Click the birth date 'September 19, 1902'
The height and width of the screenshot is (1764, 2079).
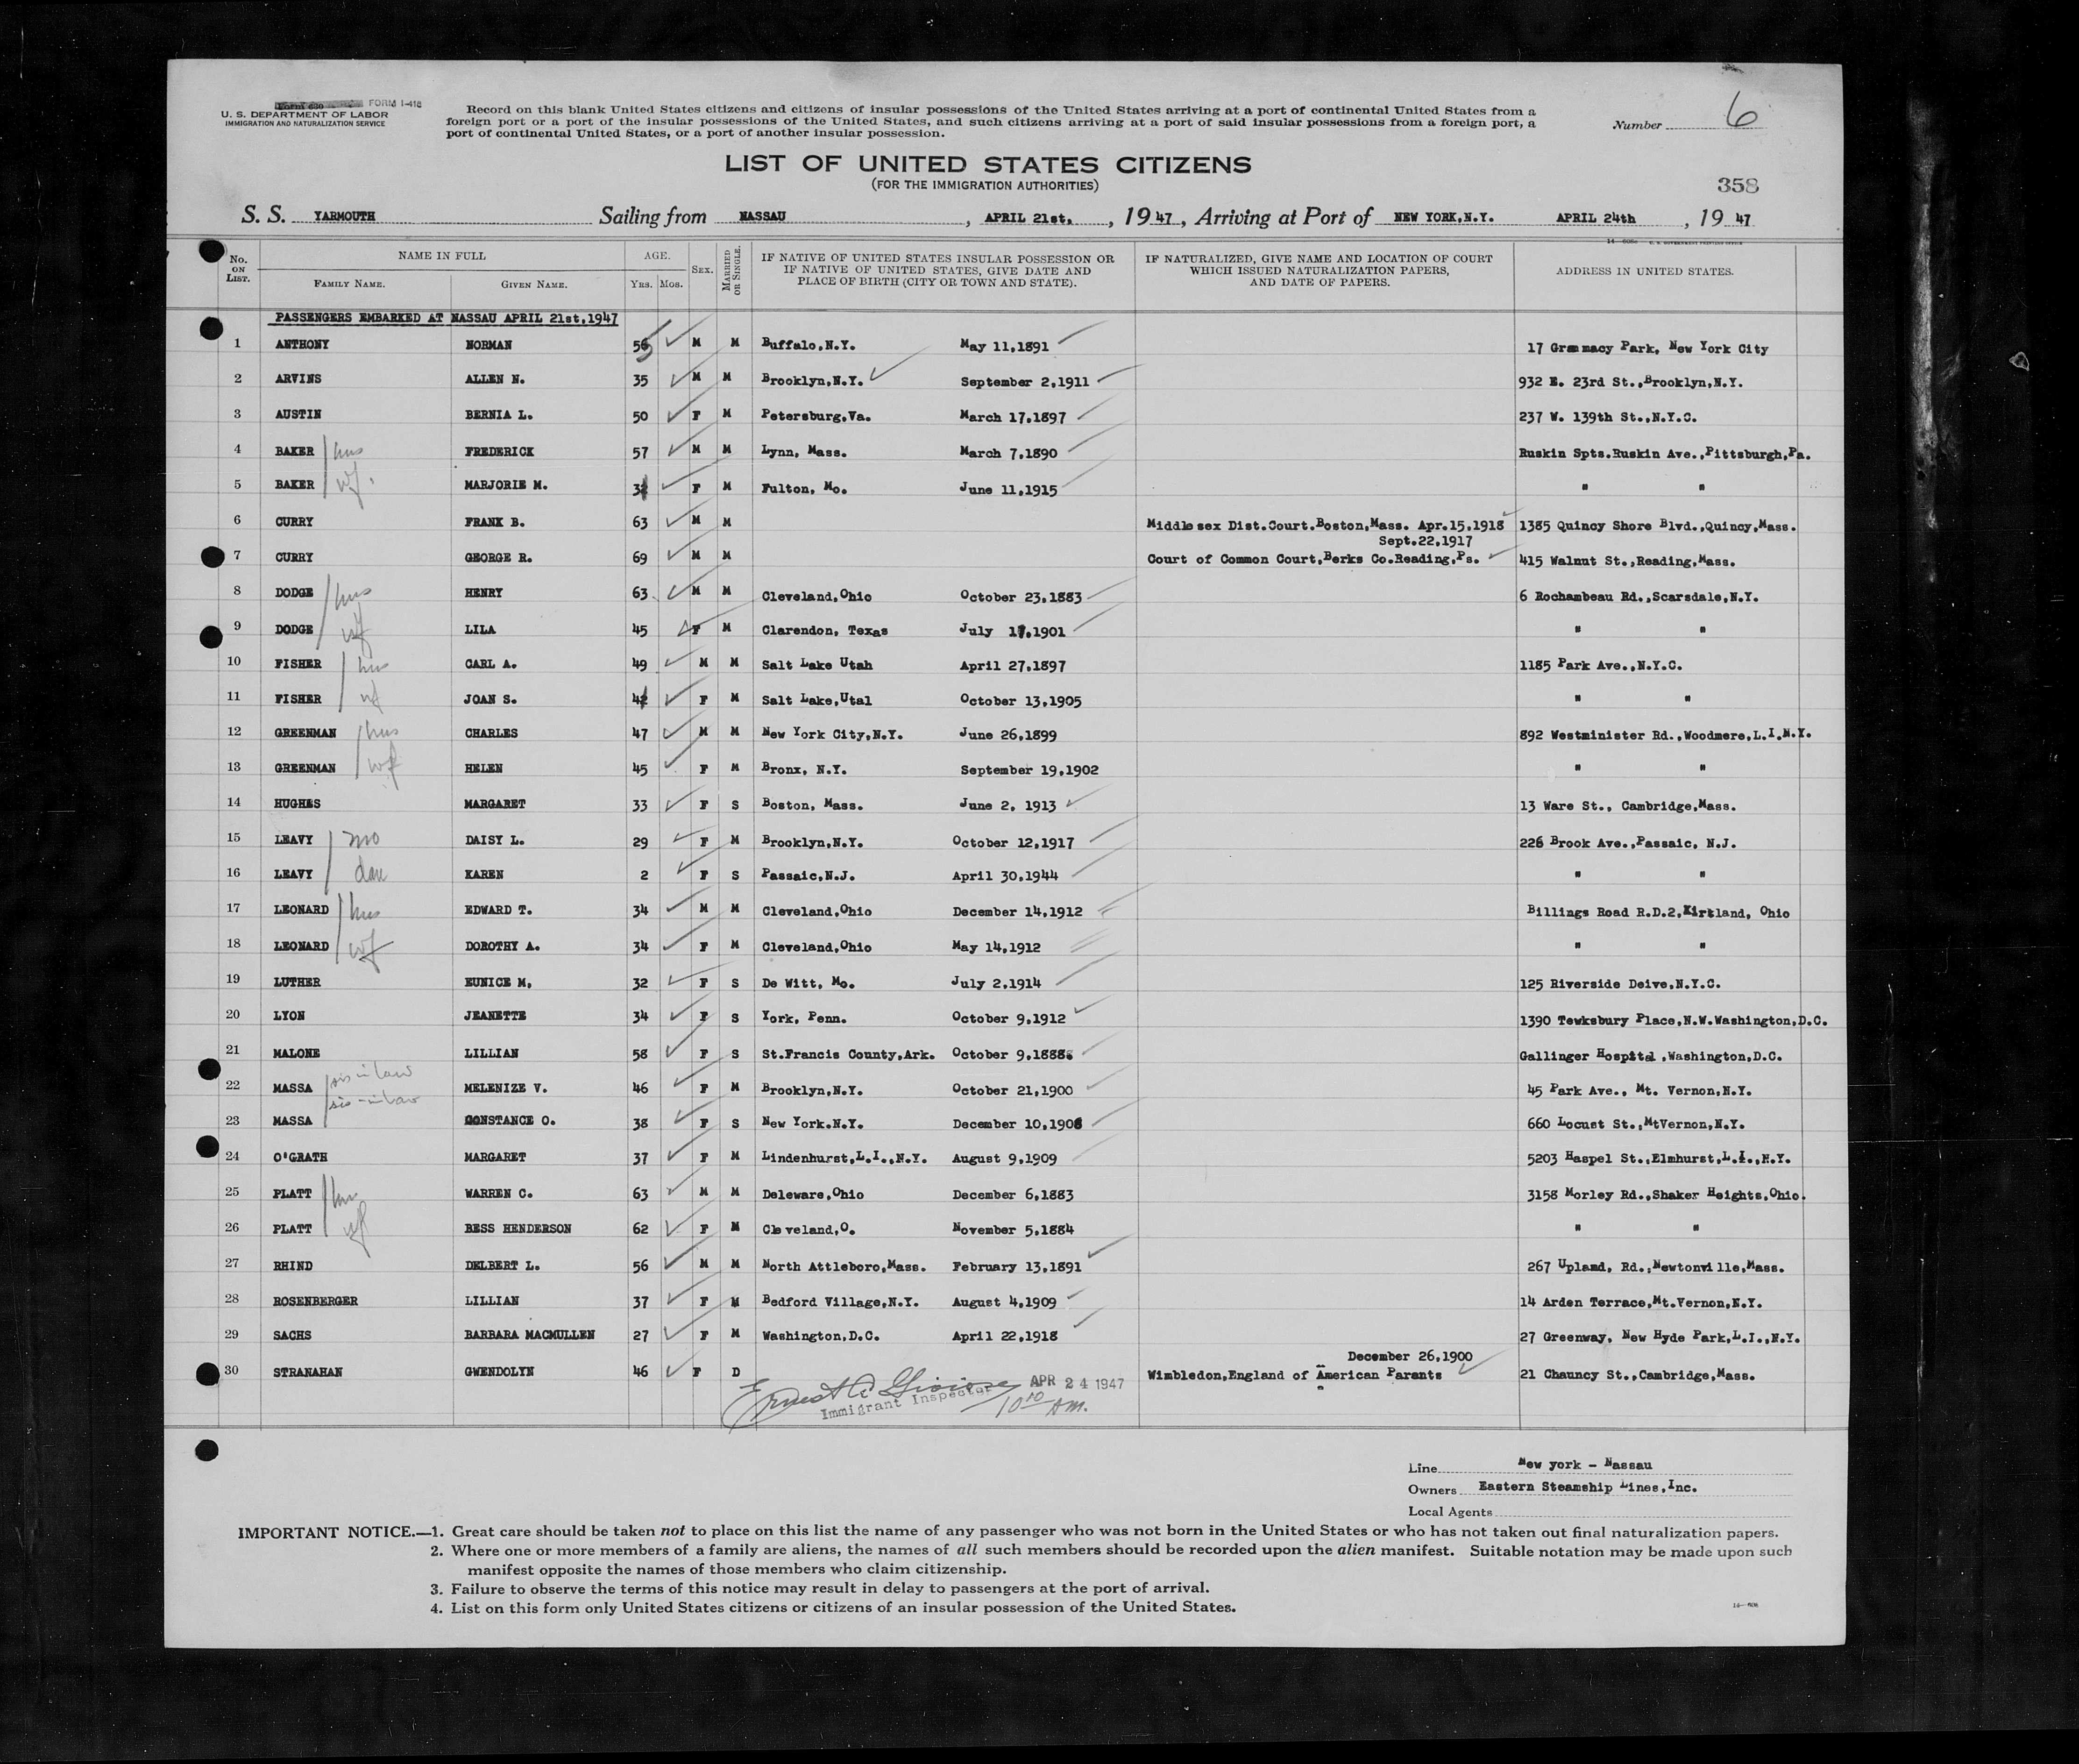(1029, 770)
